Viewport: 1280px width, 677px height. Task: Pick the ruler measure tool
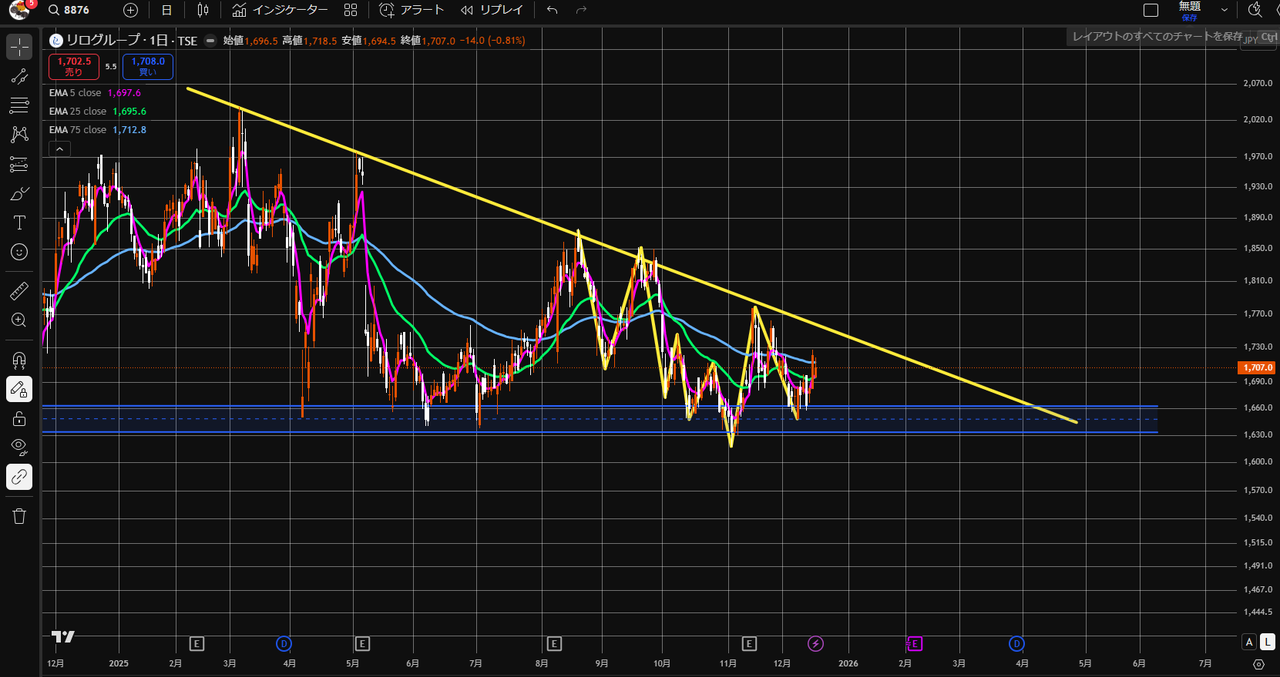[x=19, y=291]
